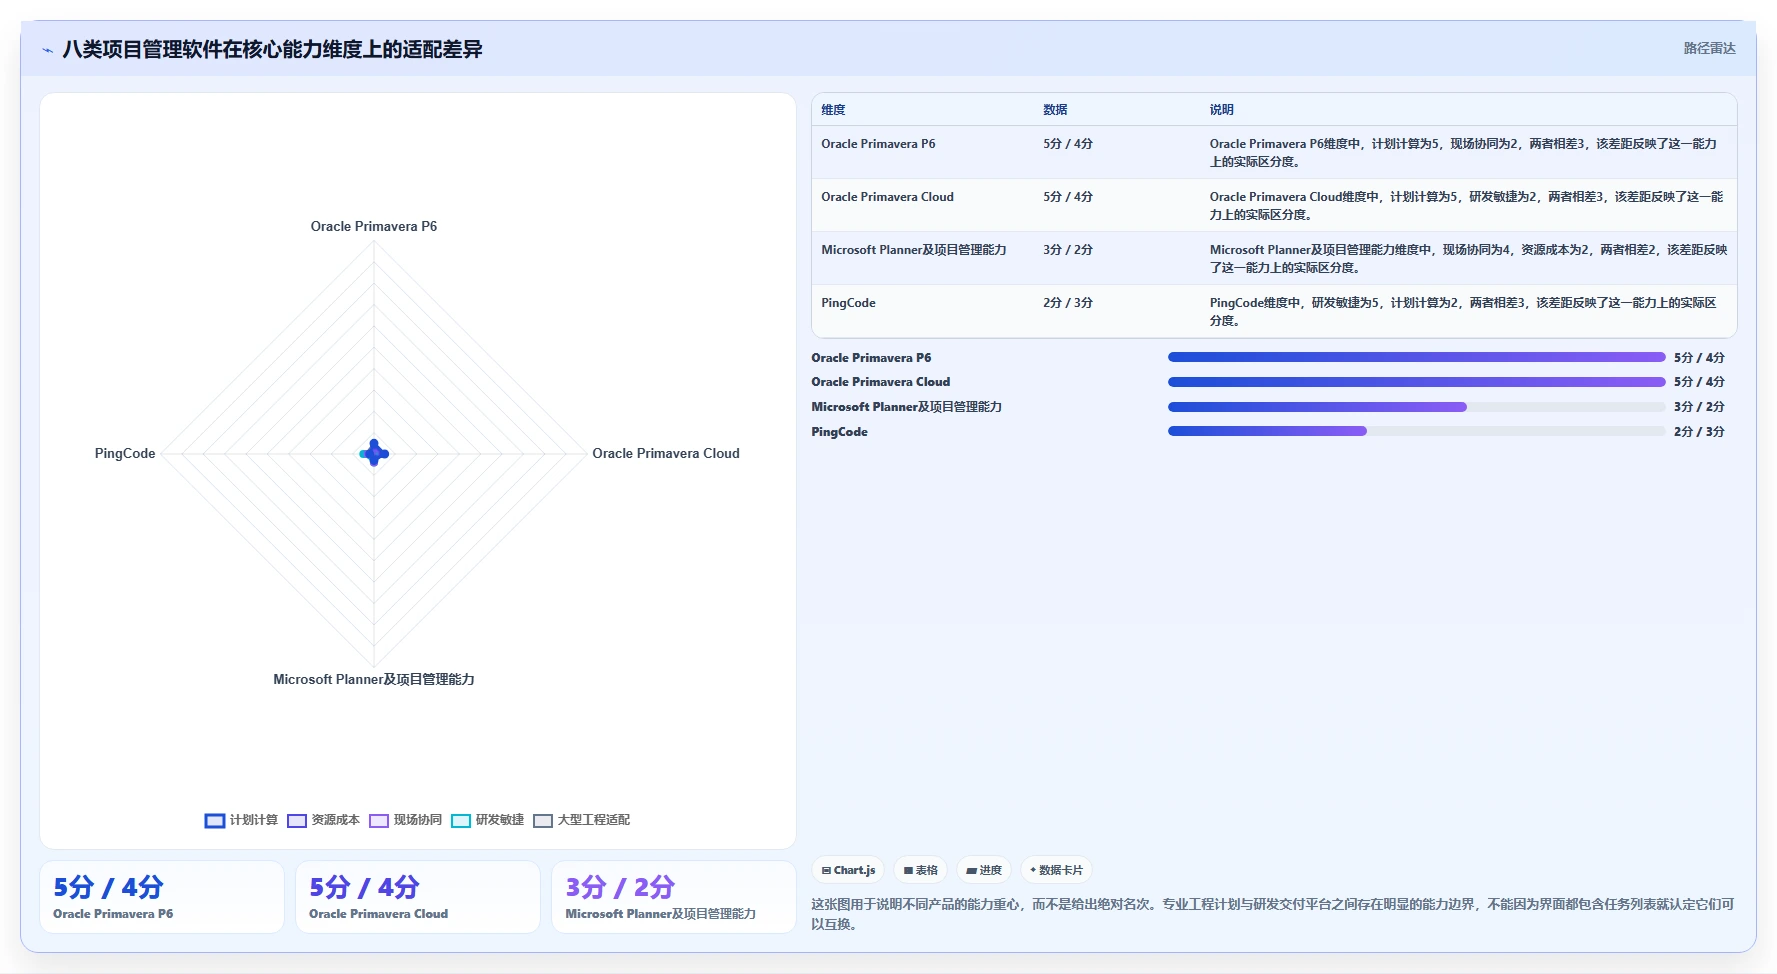Click the Oracle Primavera P6 progress bar
Screen dimensions: 1777x974
1416,357
